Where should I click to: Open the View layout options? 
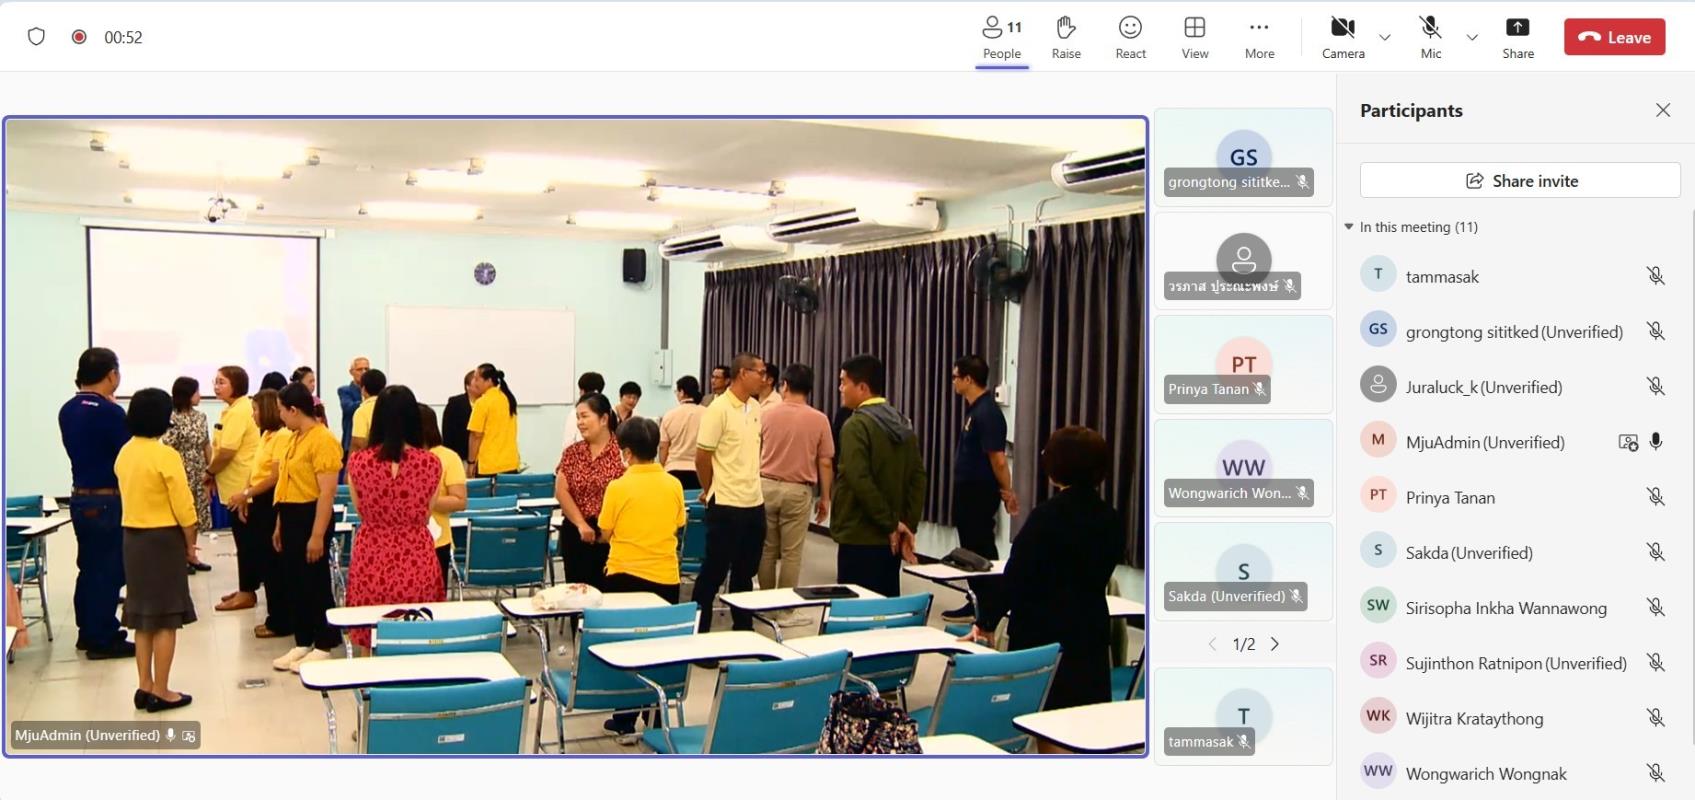[x=1195, y=37]
